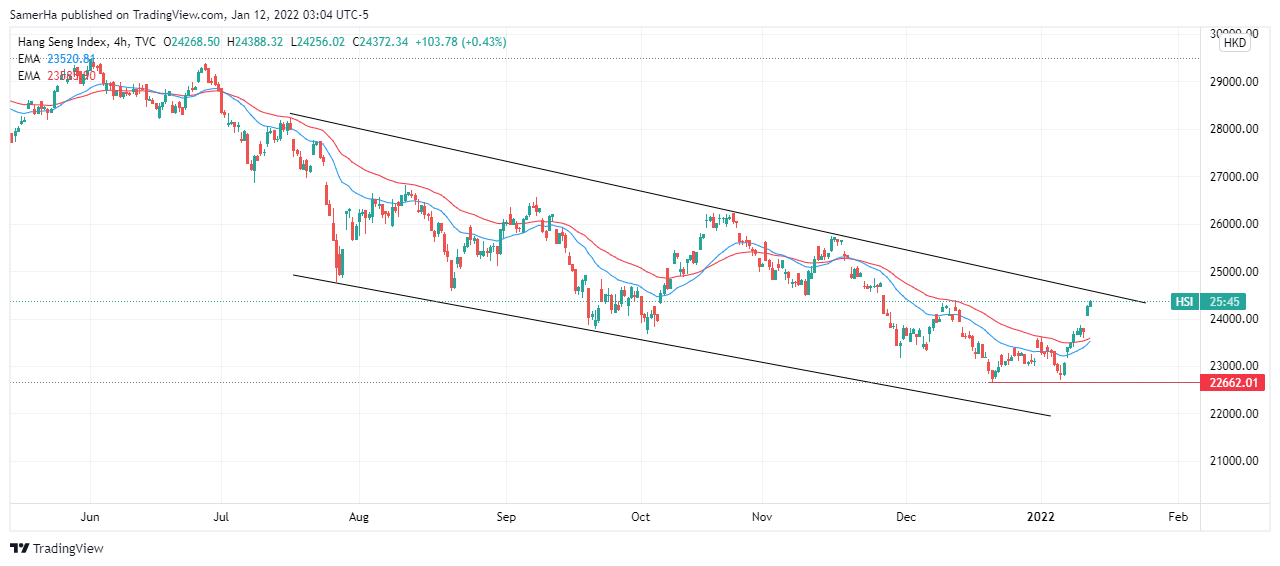The height and width of the screenshot is (566, 1280).
Task: Click the Dec label on the time axis
Action: point(906,517)
